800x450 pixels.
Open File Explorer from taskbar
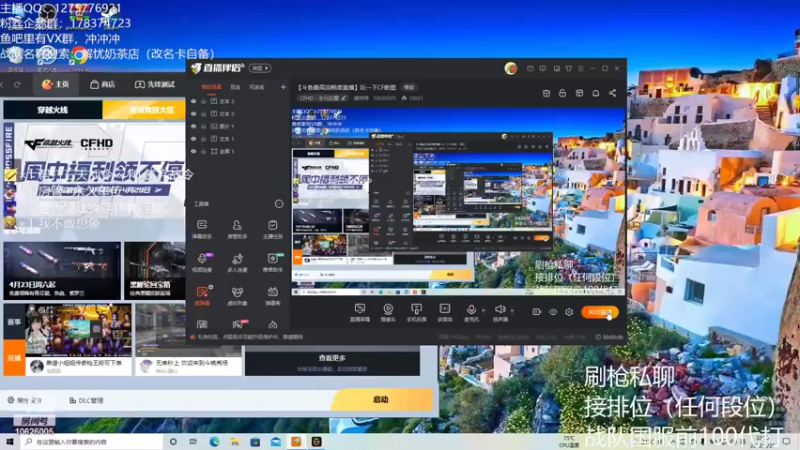point(235,442)
